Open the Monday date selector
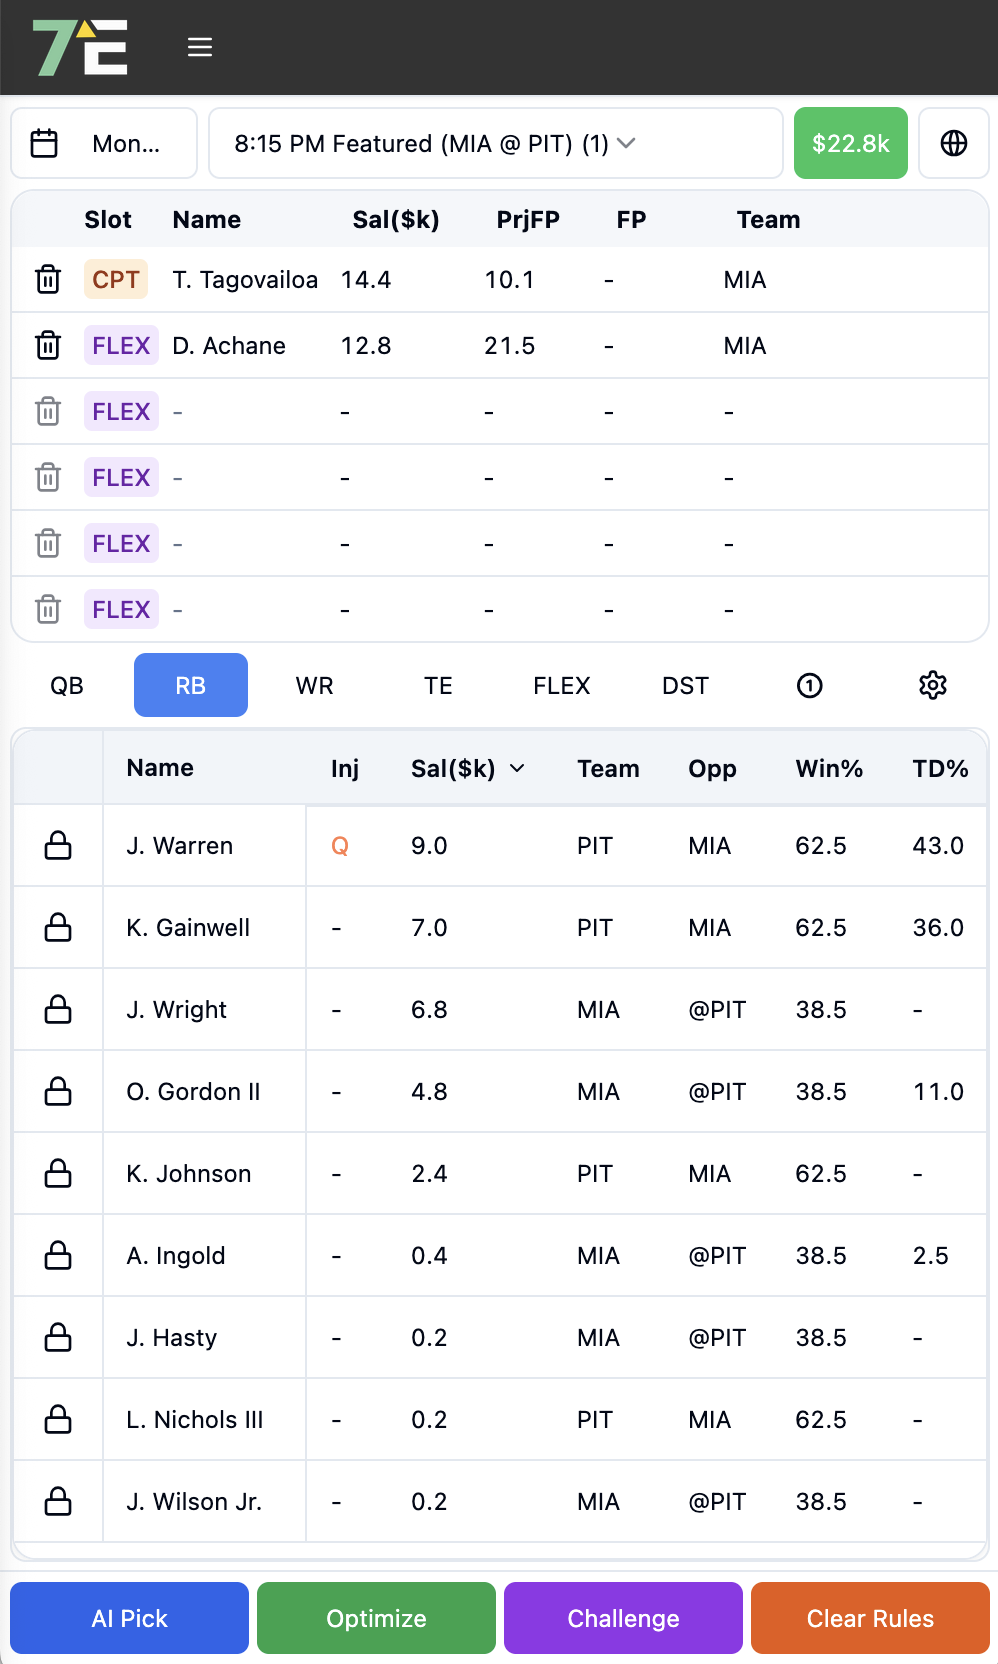This screenshot has height=1664, width=998. pos(104,143)
